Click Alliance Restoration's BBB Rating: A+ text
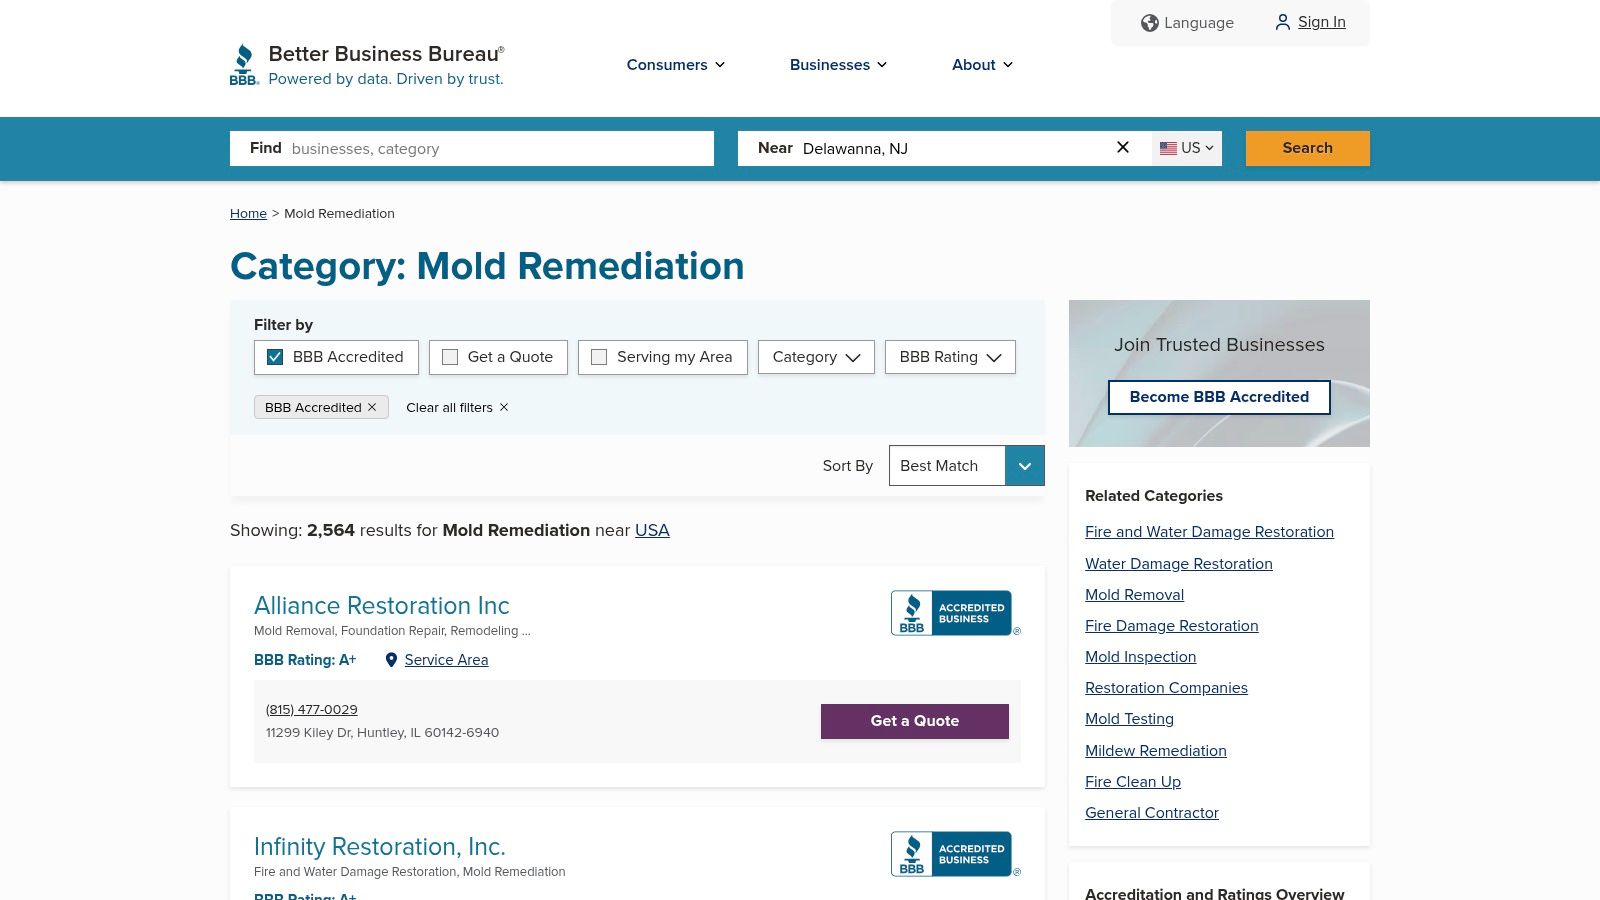Screen dimensions: 1600x900 coord(305,660)
